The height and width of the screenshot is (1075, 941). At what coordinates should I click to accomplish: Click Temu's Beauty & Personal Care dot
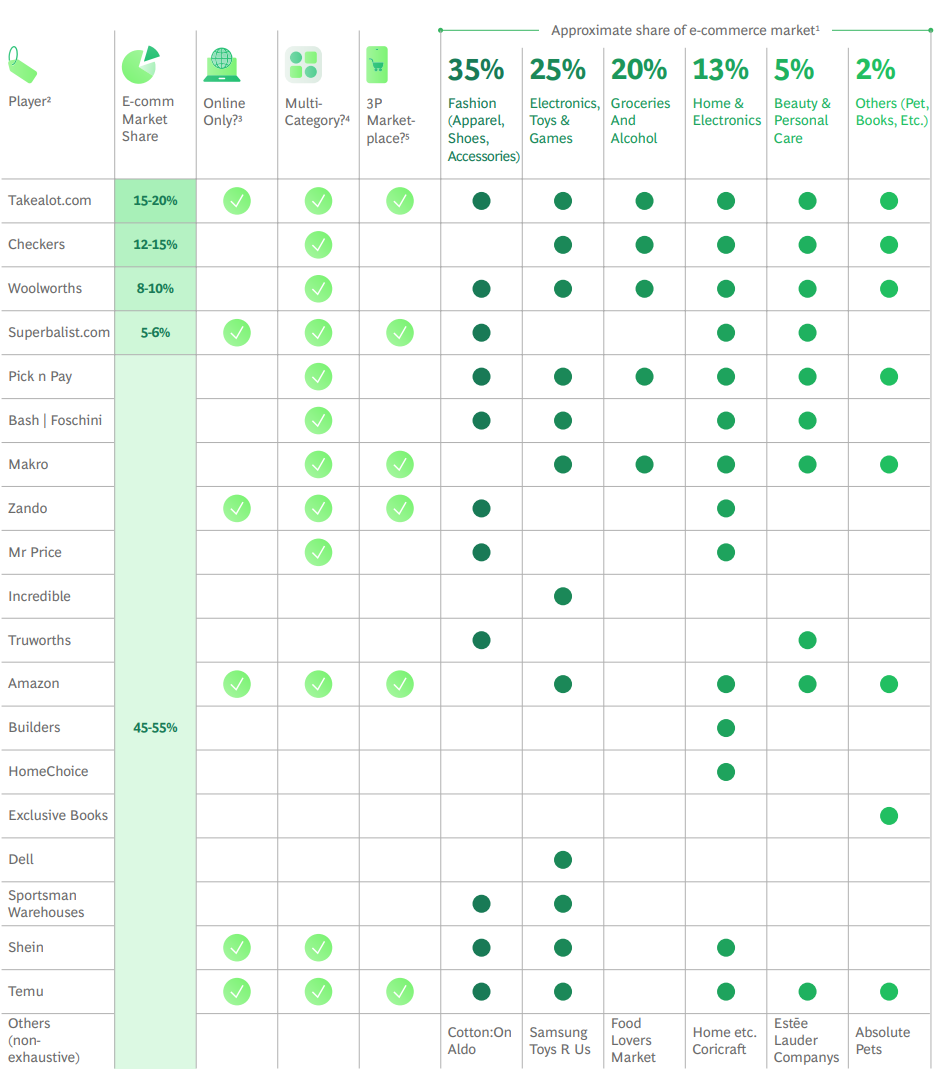(807, 992)
